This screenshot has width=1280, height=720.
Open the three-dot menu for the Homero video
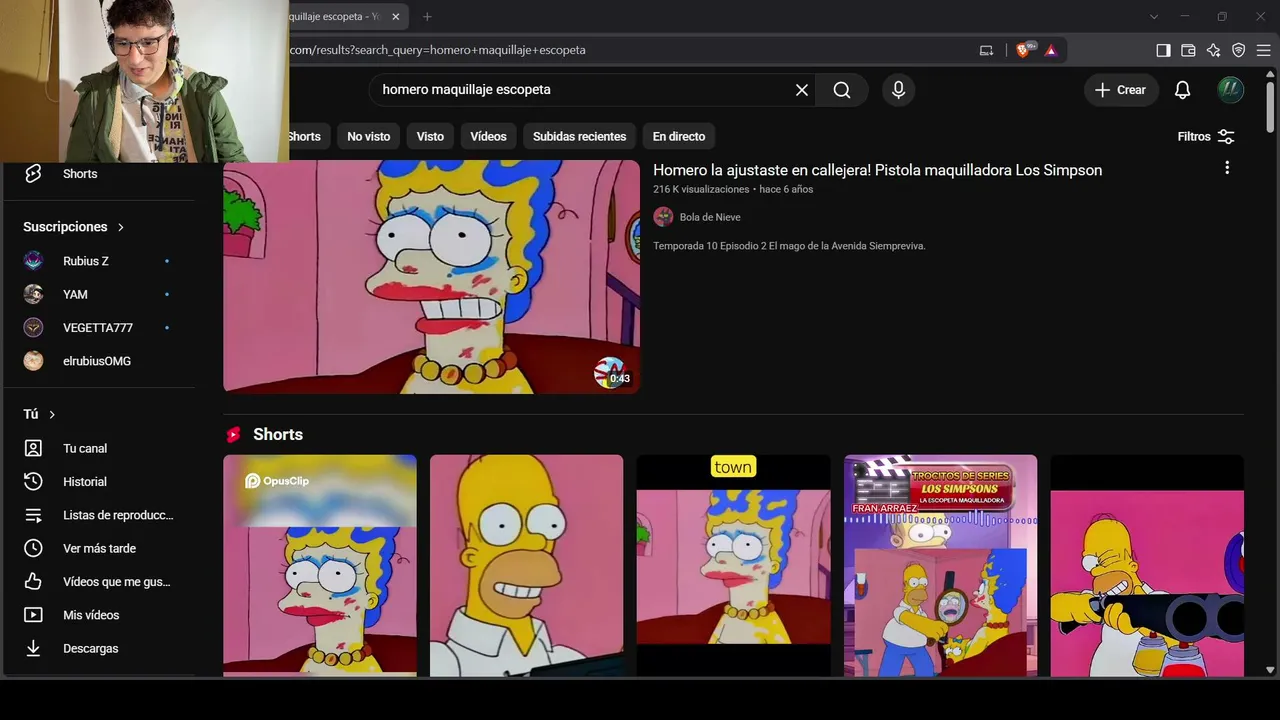coord(1227,168)
